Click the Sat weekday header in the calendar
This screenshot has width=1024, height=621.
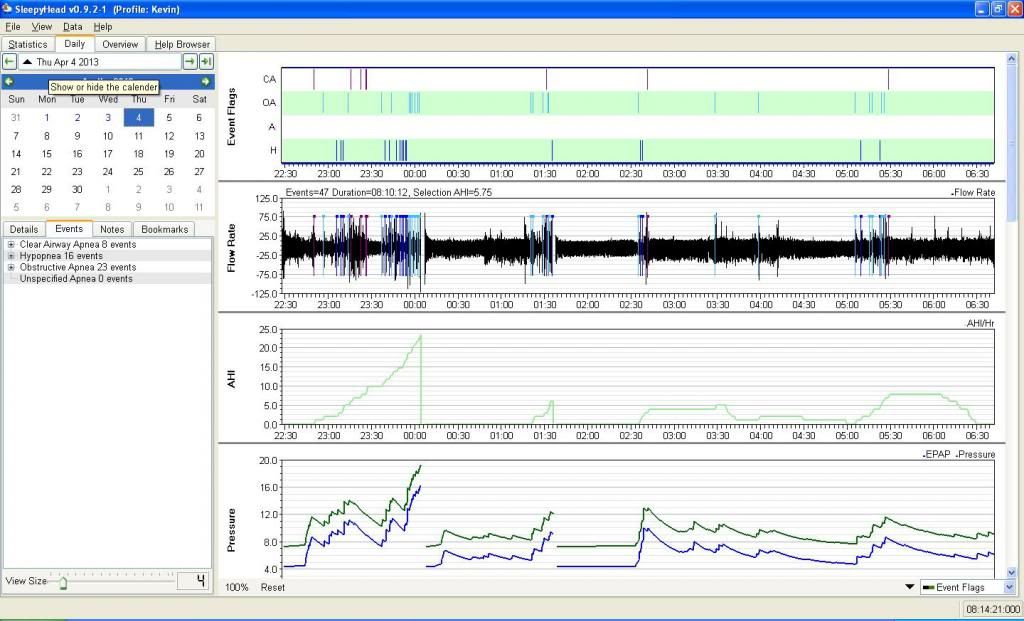point(200,99)
